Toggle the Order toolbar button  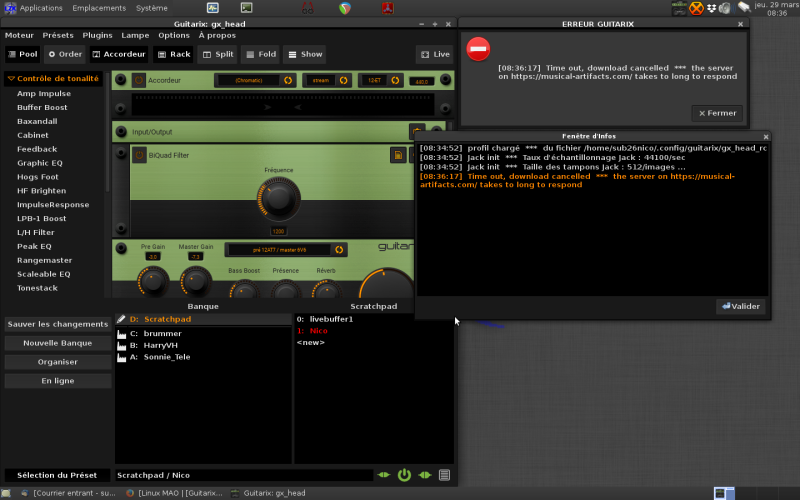[x=65, y=54]
